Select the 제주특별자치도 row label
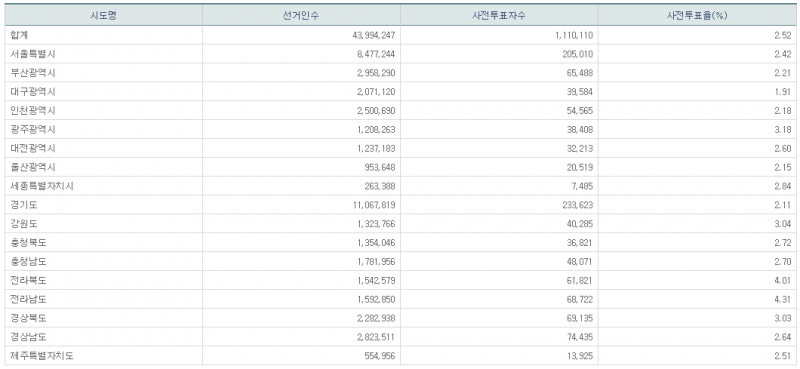The image size is (800, 369). tap(42, 356)
